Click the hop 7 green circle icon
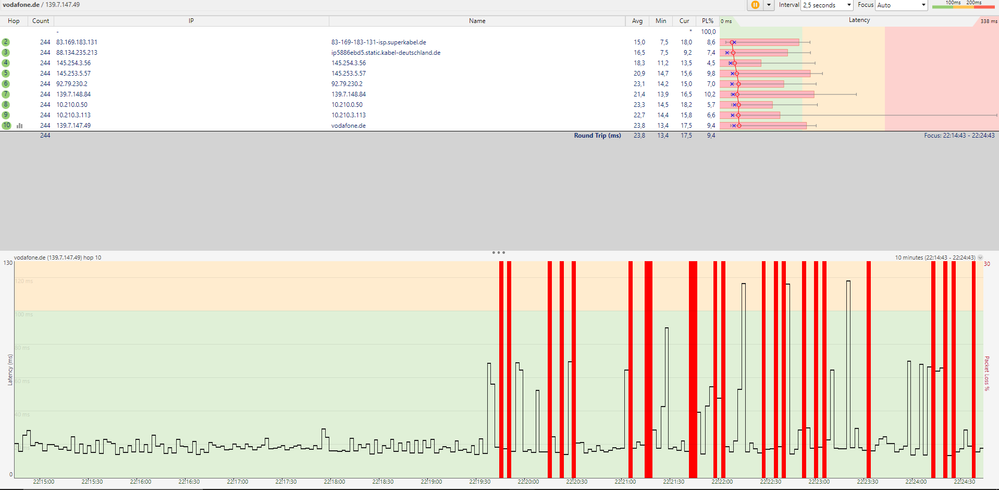The width and height of the screenshot is (999, 490). click(6, 94)
